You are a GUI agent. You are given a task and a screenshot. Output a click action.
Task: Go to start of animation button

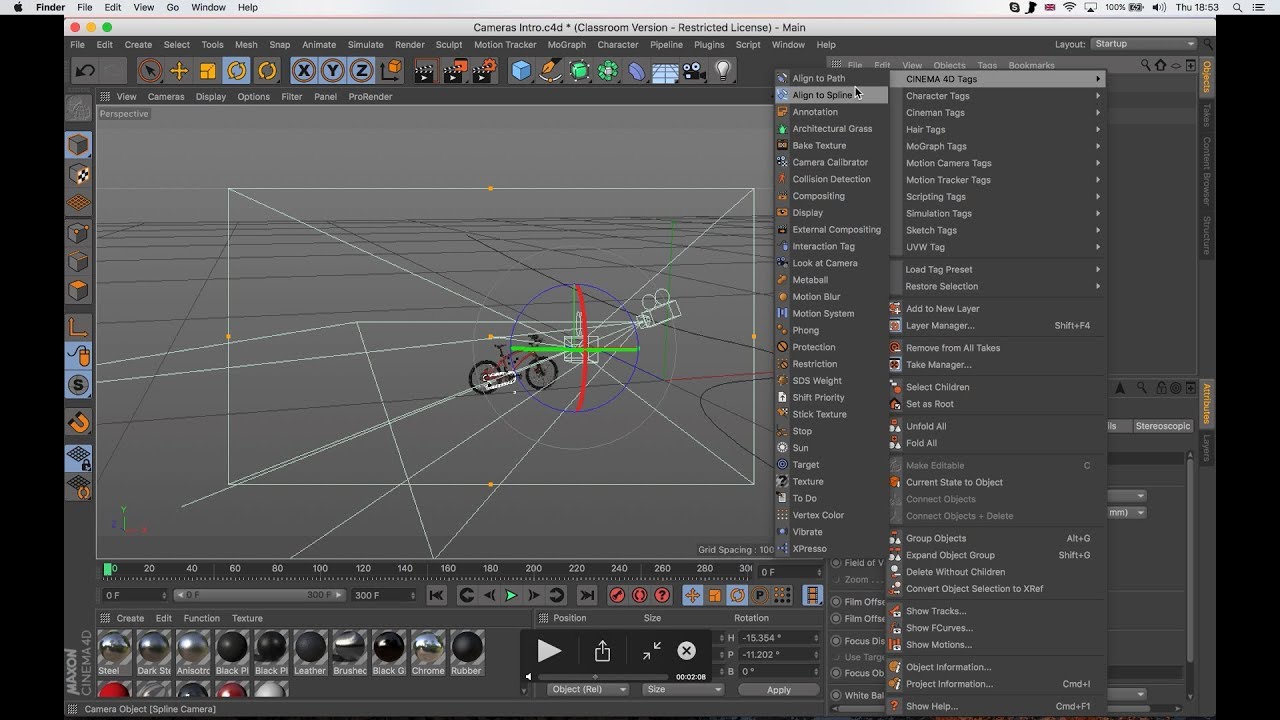pos(436,595)
